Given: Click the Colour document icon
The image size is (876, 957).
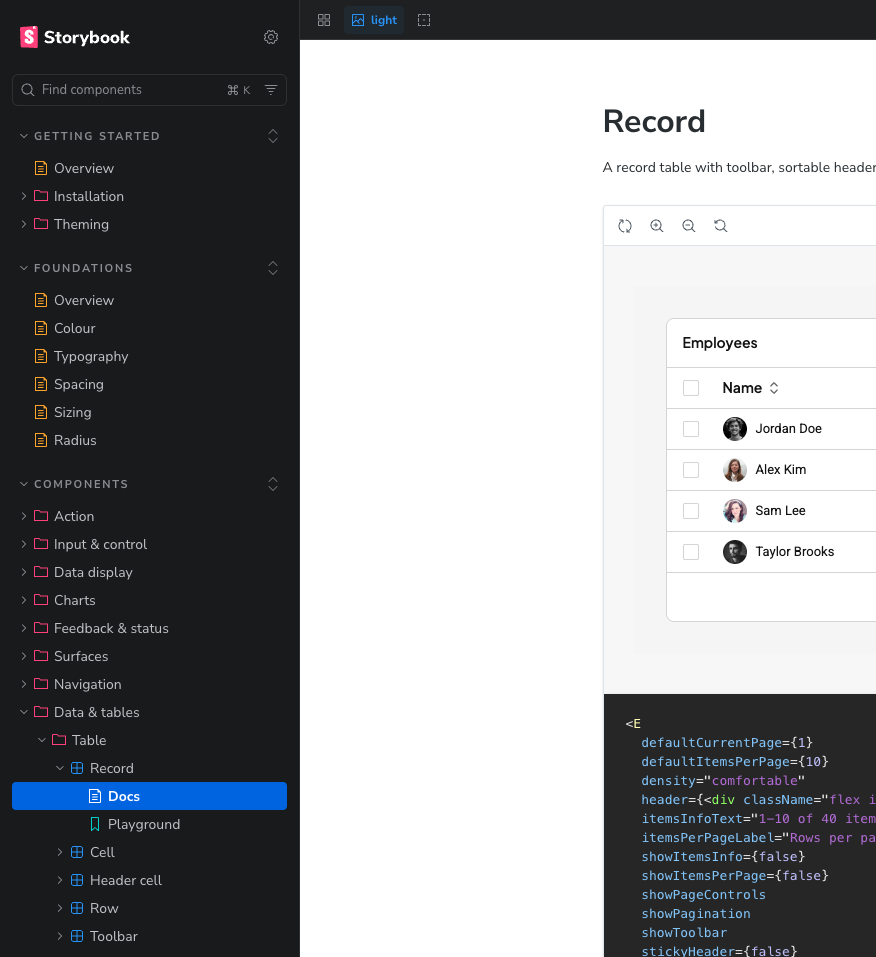Looking at the screenshot, I should coord(41,328).
